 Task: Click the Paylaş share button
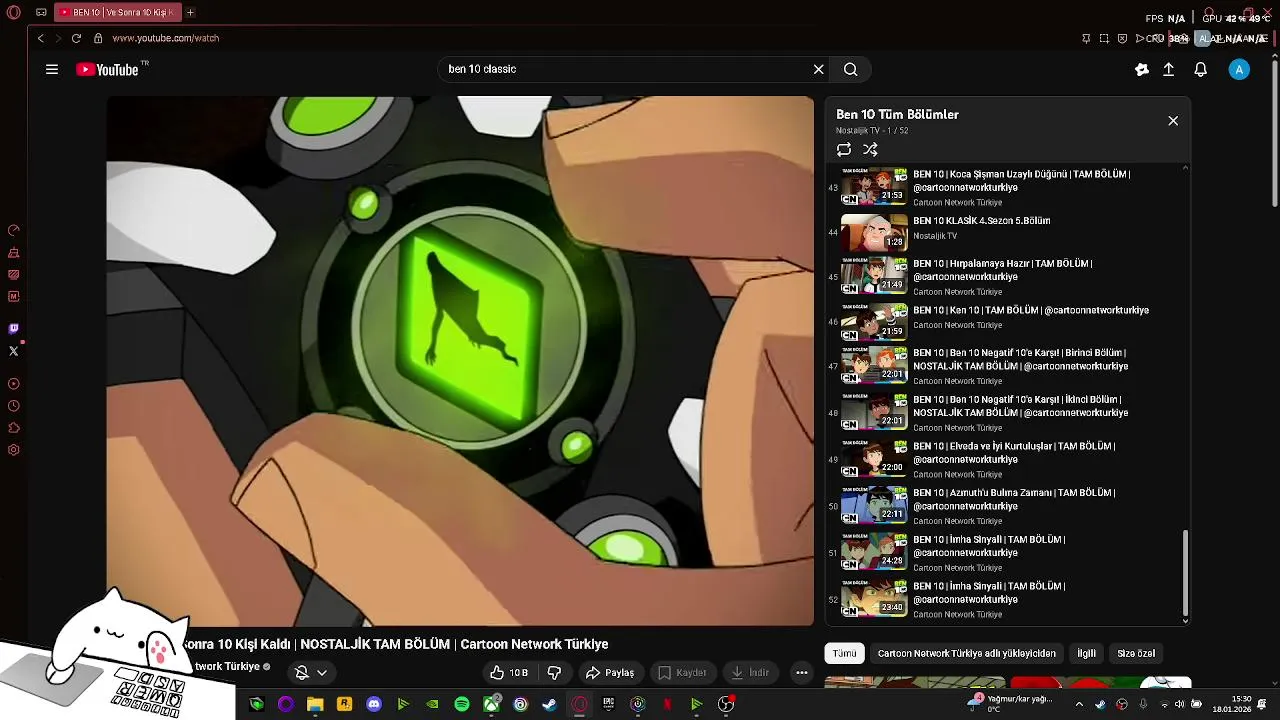pos(610,673)
